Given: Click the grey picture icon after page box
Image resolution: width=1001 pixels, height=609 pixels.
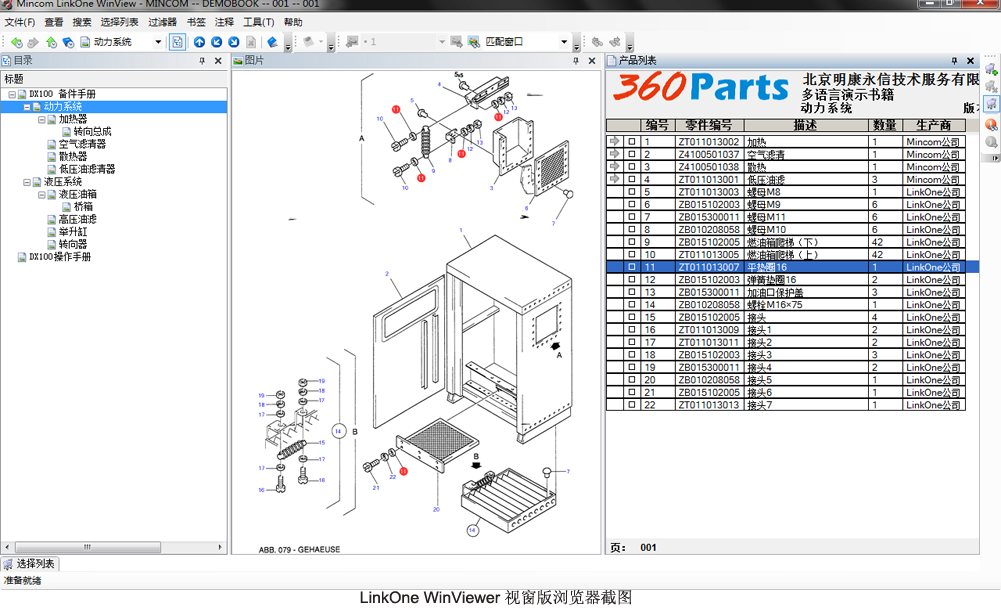Looking at the screenshot, I should (456, 42).
